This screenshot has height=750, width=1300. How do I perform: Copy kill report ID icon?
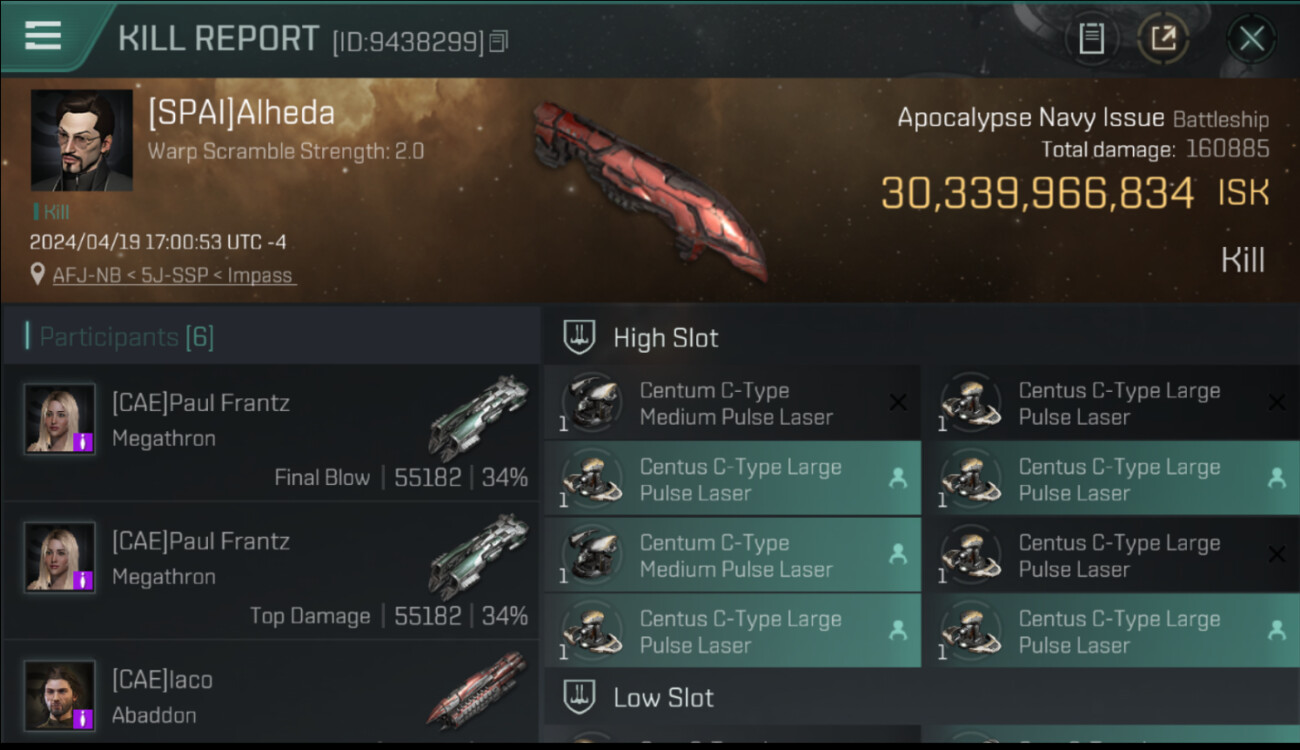(499, 41)
